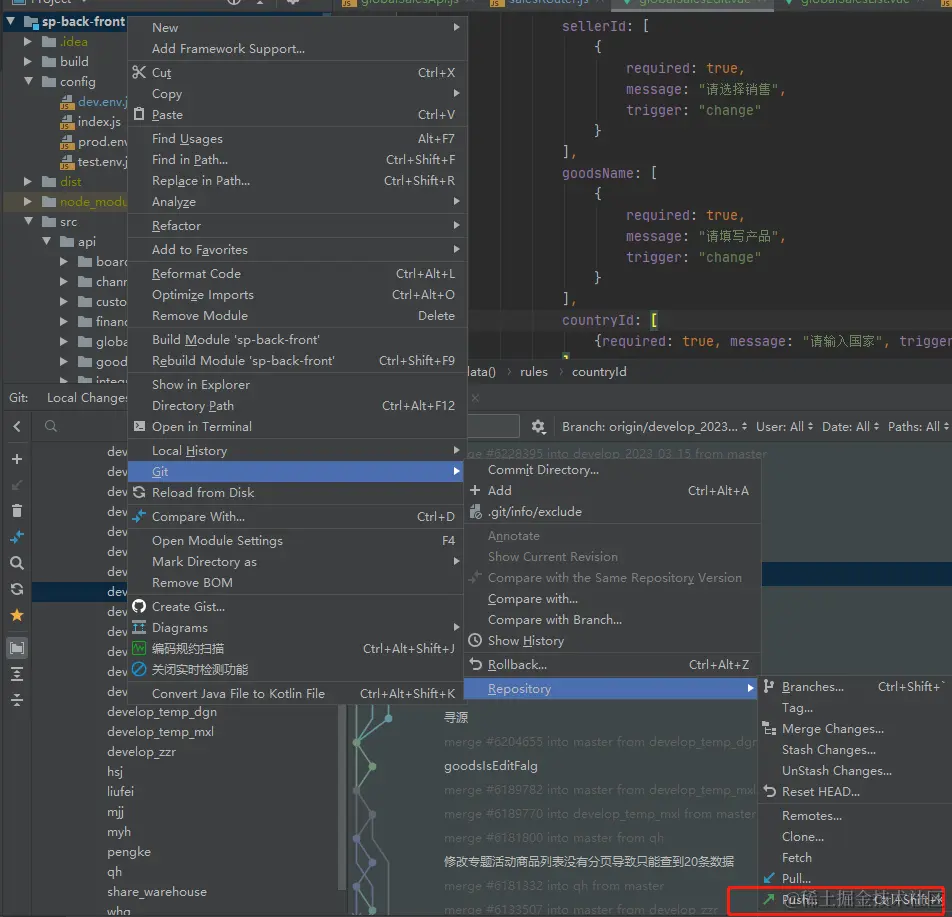Collapse the sp-back-front project root
Screen dimensions: 952x917
tap(11, 21)
